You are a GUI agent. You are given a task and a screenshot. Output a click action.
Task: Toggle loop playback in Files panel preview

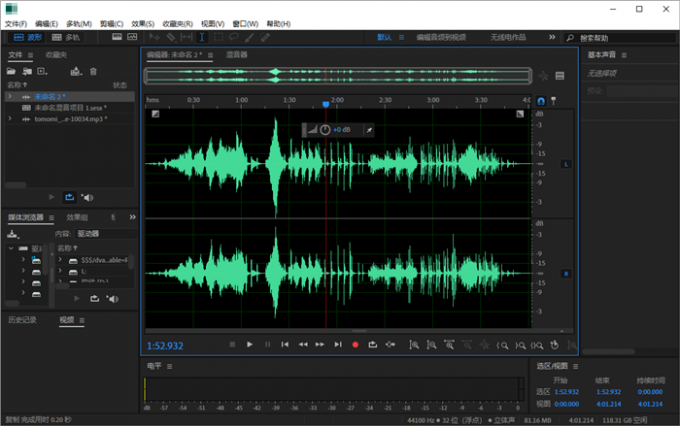click(x=69, y=197)
